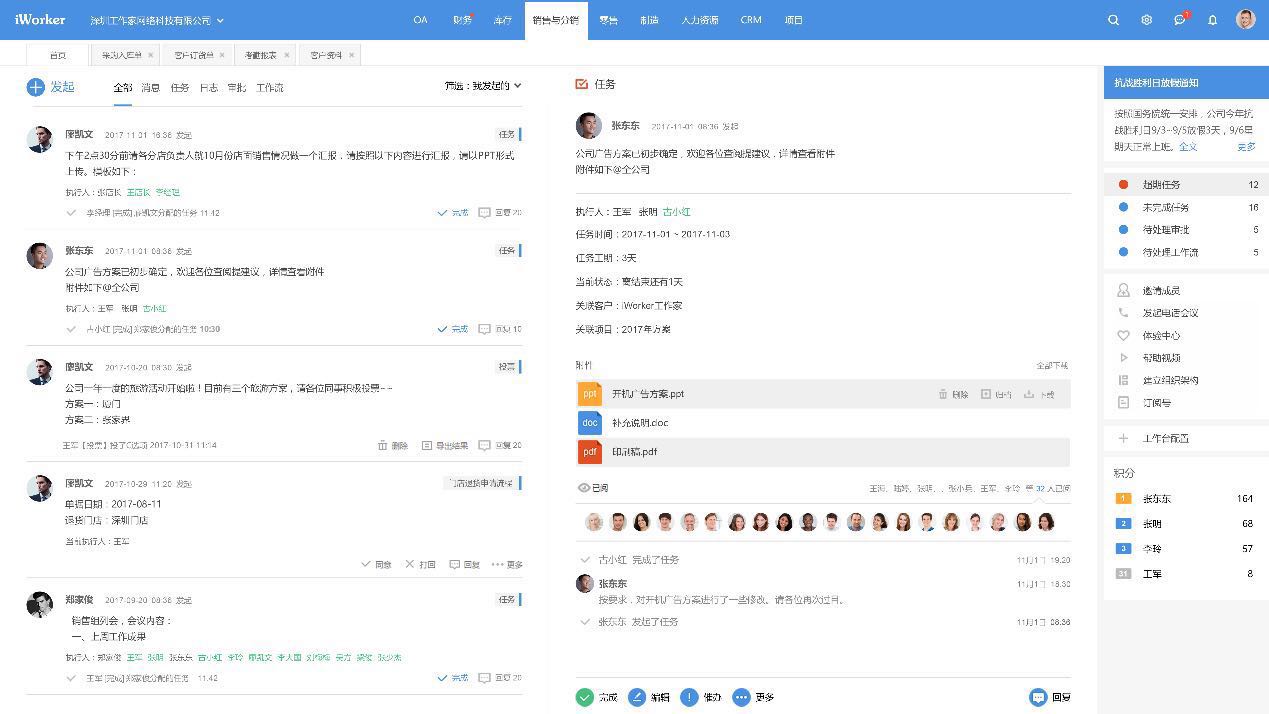Click 全部下载 link above attachments
Screen dimensions: 1269x714
point(1052,365)
